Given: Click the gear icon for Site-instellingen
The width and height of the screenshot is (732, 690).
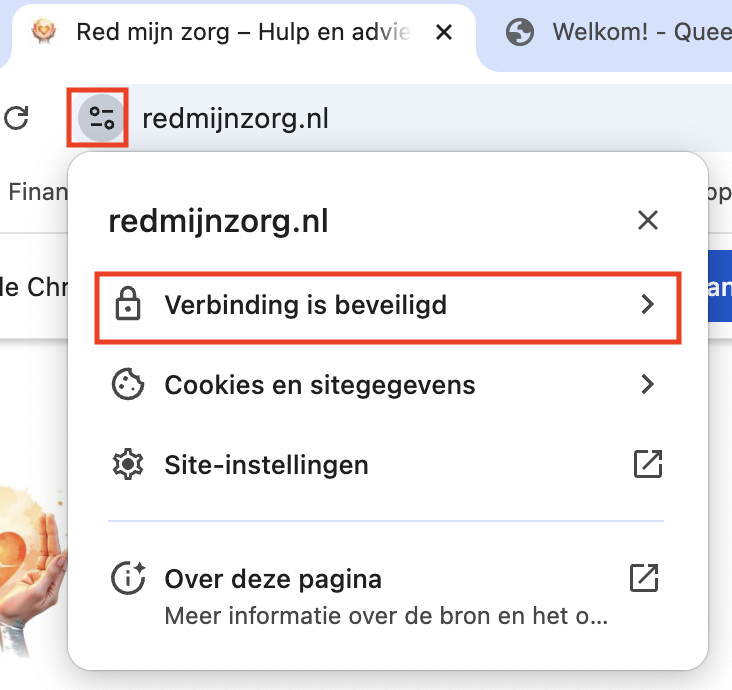Looking at the screenshot, I should (127, 465).
